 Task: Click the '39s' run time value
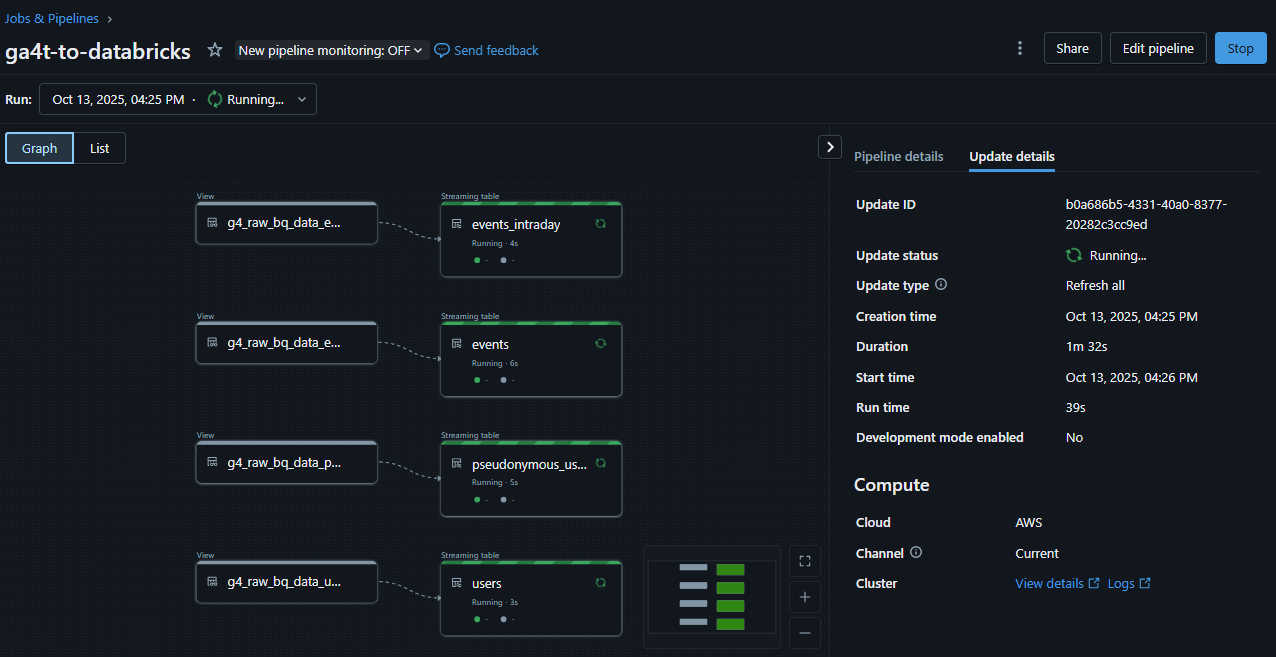[x=1076, y=407]
